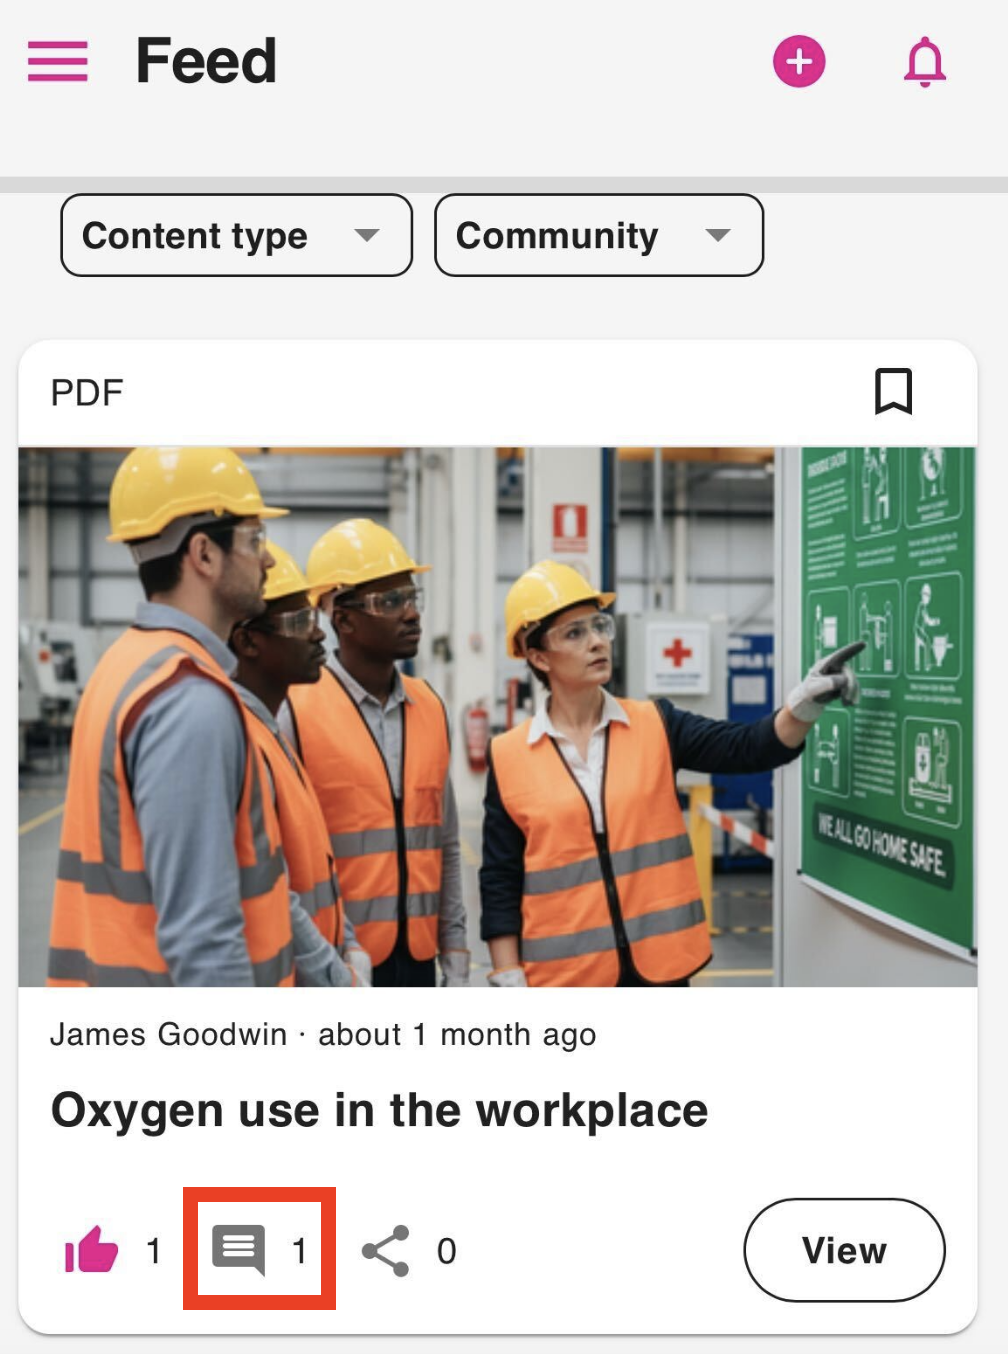Open the Content type filter dropdown
1008x1354 pixels.
[236, 235]
